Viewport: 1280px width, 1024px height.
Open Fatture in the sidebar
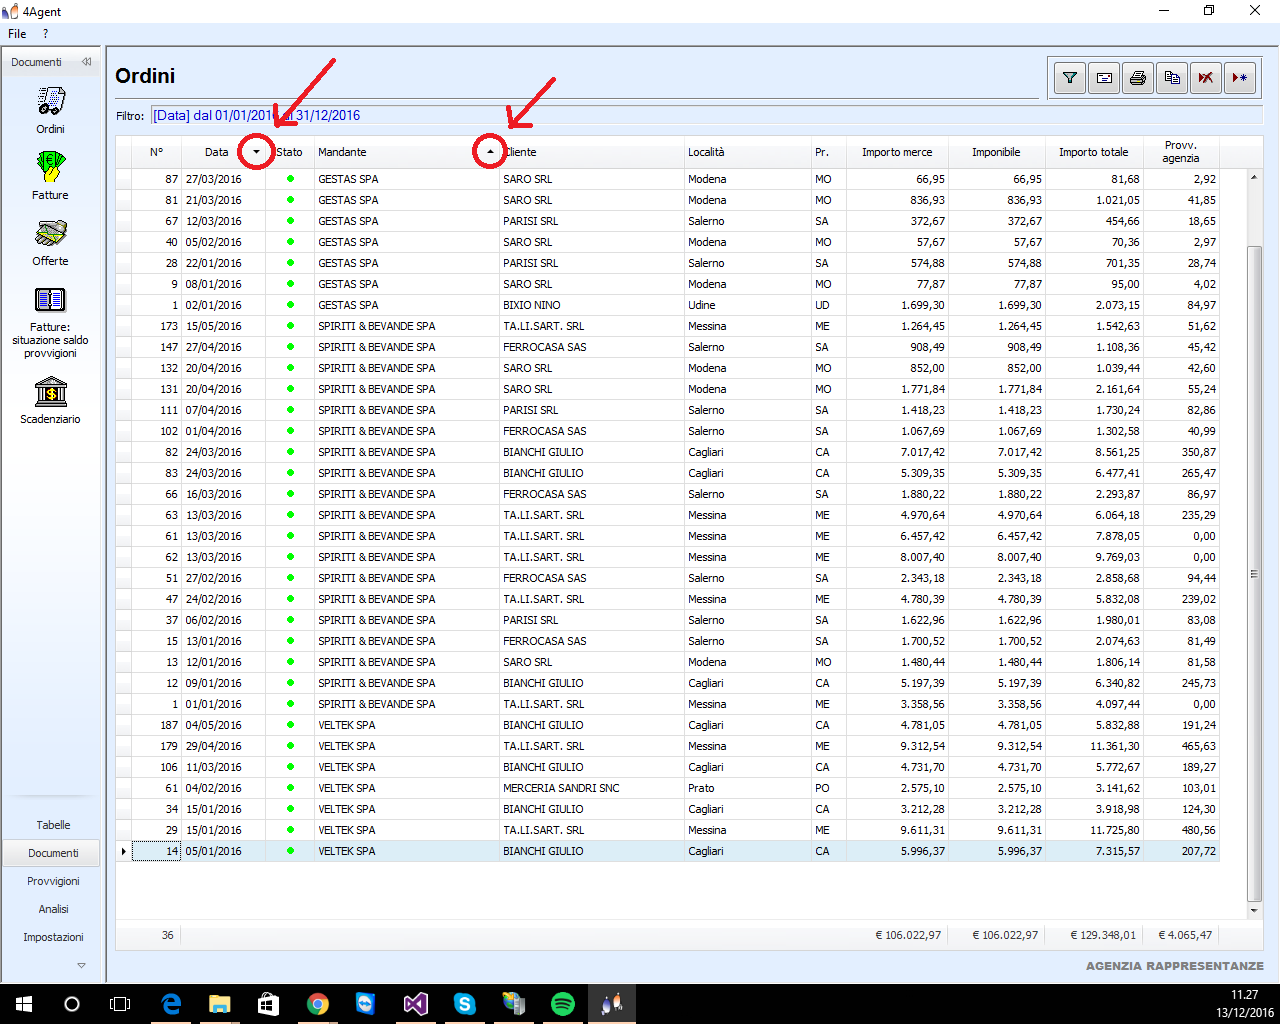click(50, 176)
